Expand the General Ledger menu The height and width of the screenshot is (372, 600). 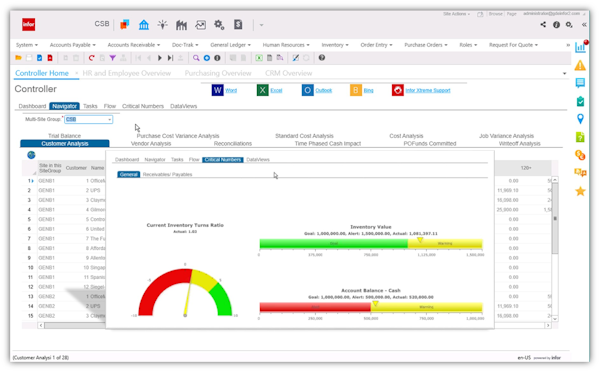[x=230, y=45]
